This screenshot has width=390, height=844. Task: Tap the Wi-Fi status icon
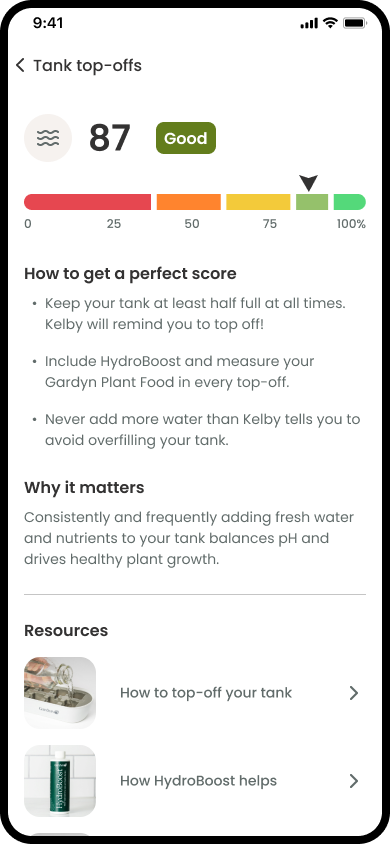point(329,23)
